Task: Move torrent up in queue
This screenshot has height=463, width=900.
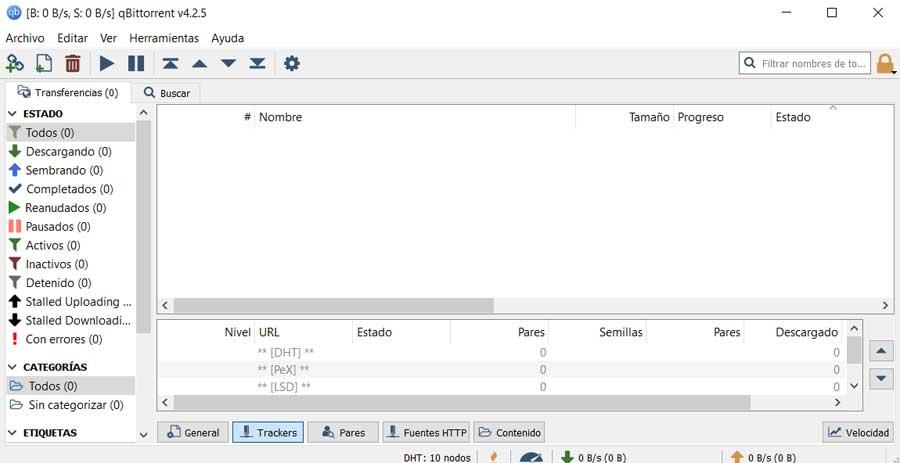Action: [x=199, y=64]
